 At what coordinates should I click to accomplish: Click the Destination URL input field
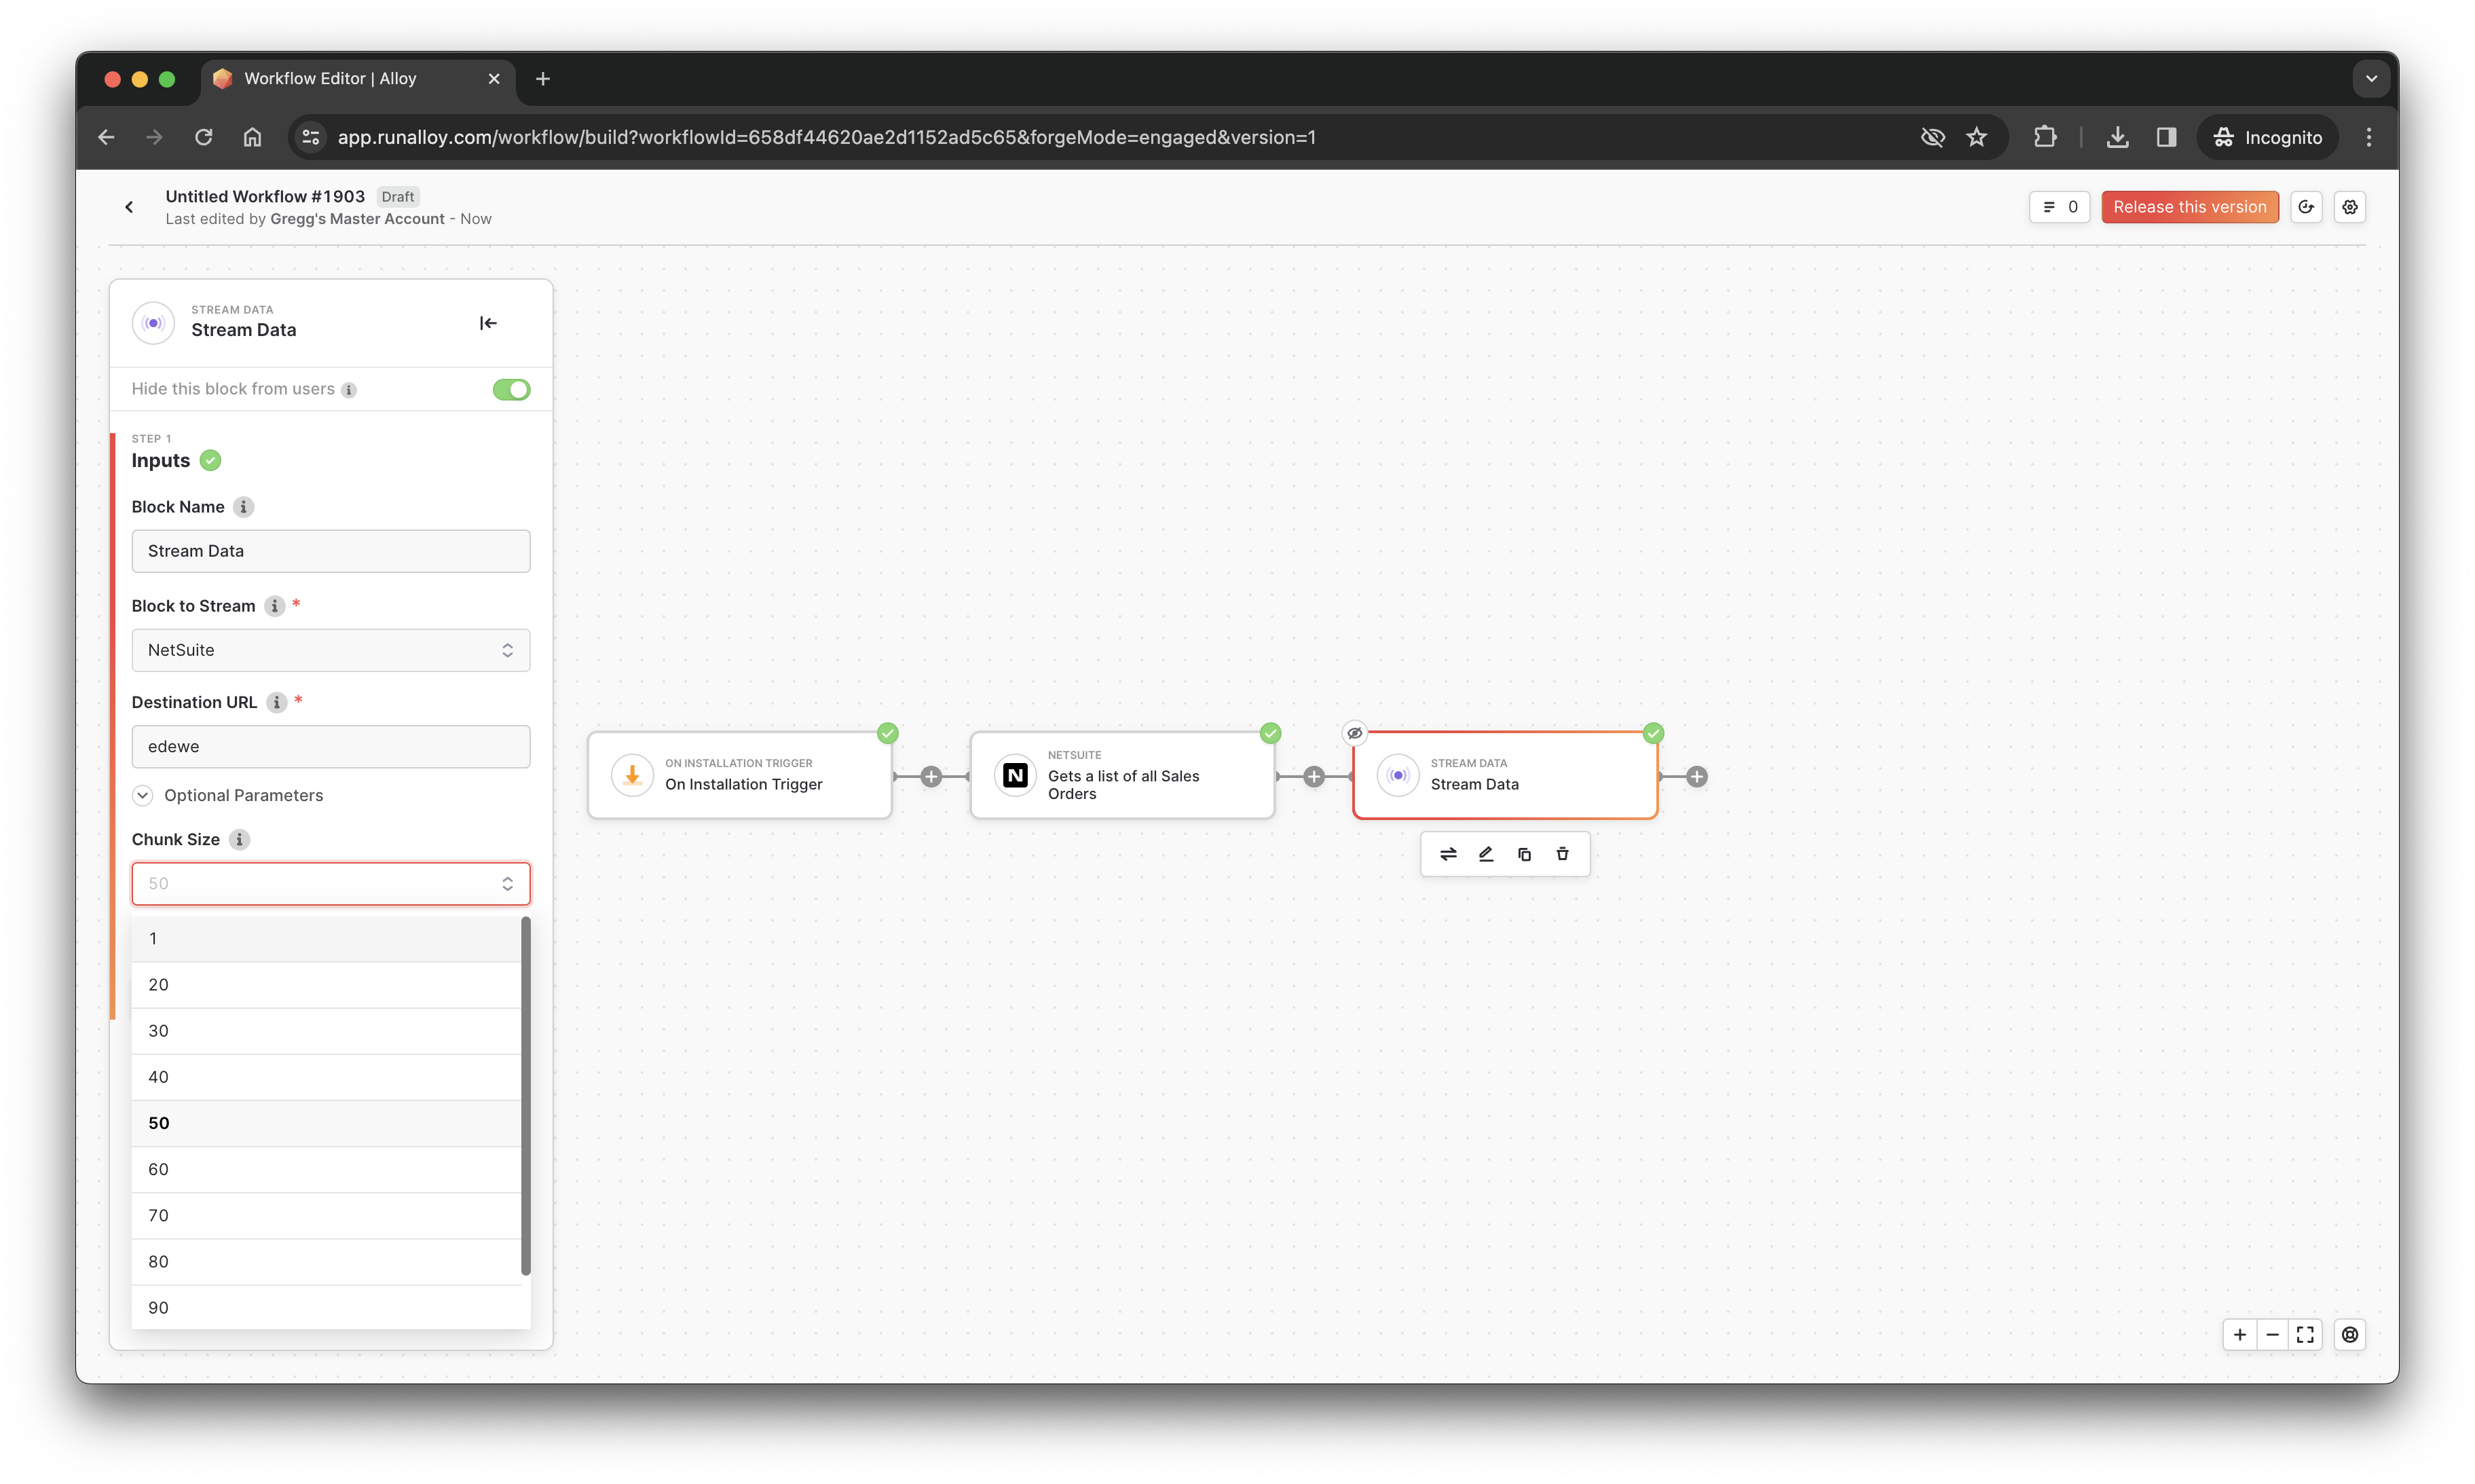(331, 747)
